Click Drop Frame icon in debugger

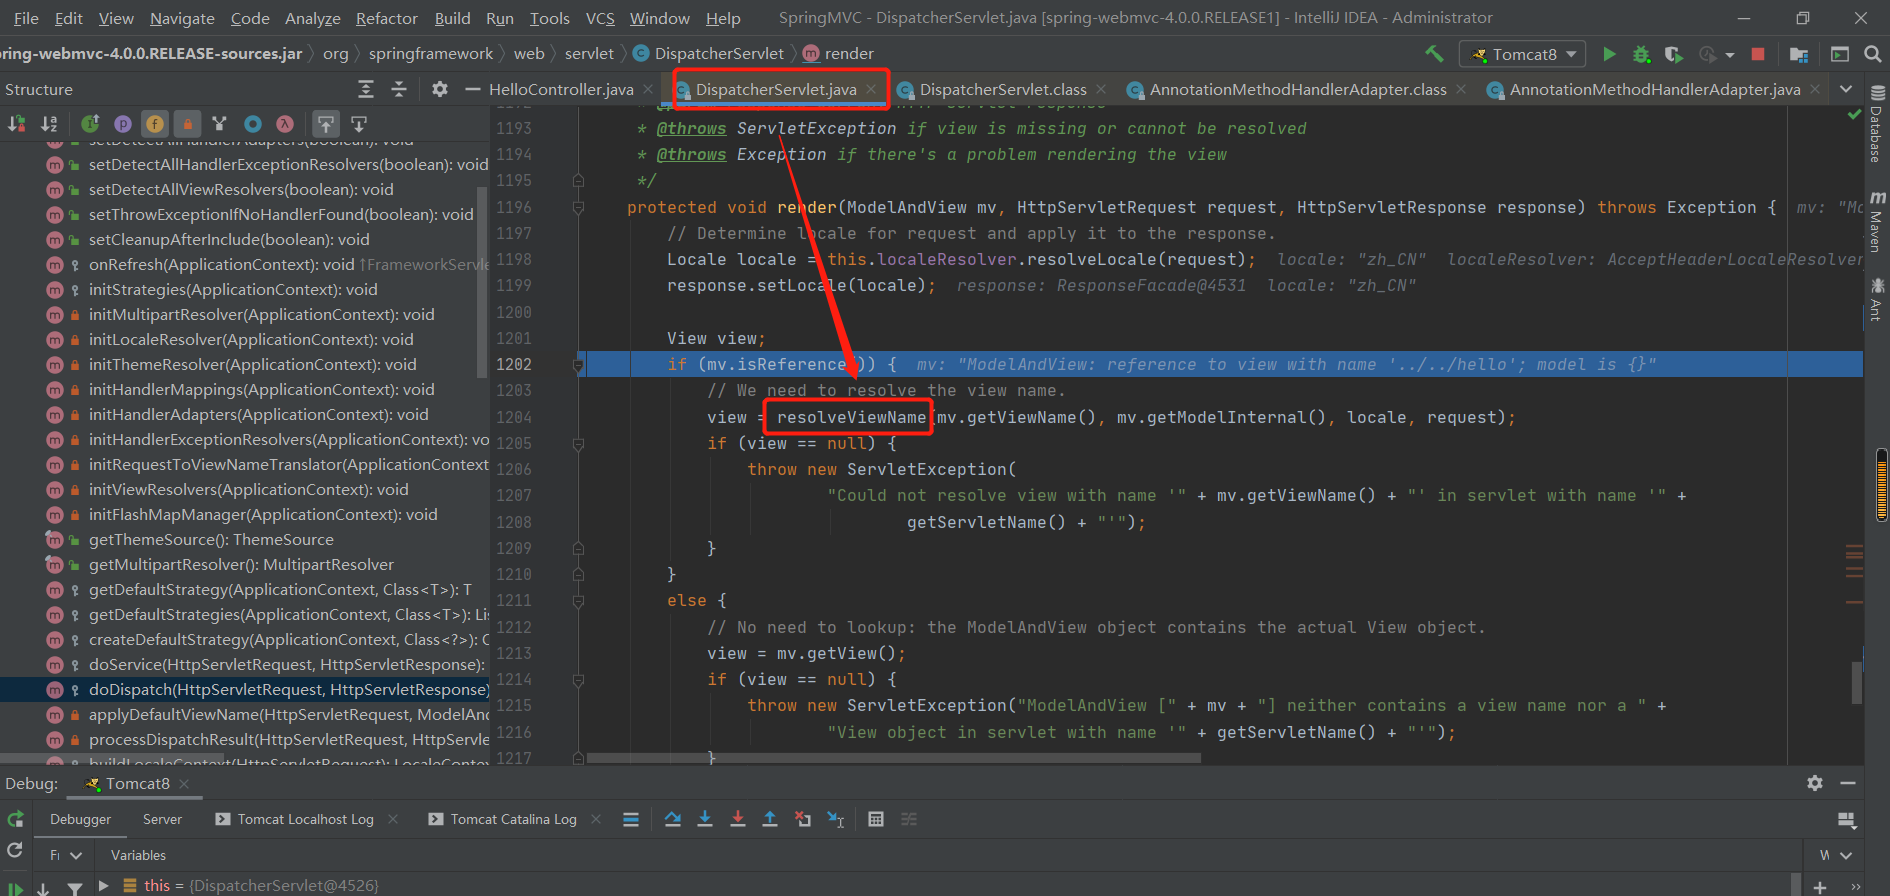(x=803, y=819)
